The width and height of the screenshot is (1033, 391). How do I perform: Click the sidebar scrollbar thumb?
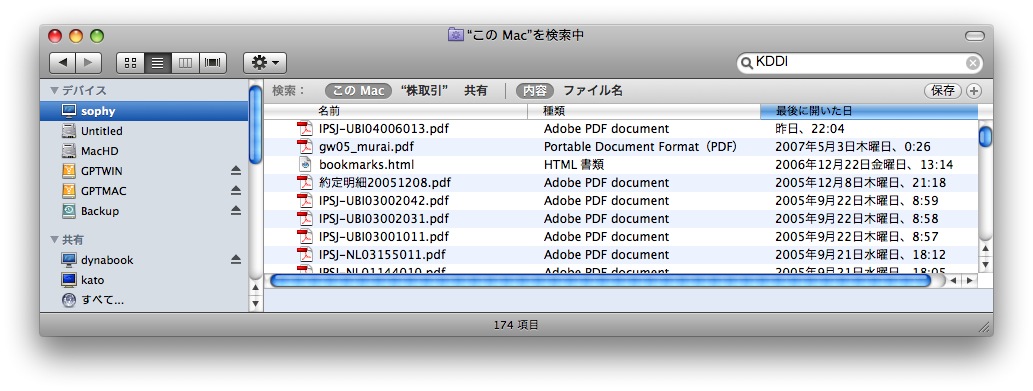256,125
